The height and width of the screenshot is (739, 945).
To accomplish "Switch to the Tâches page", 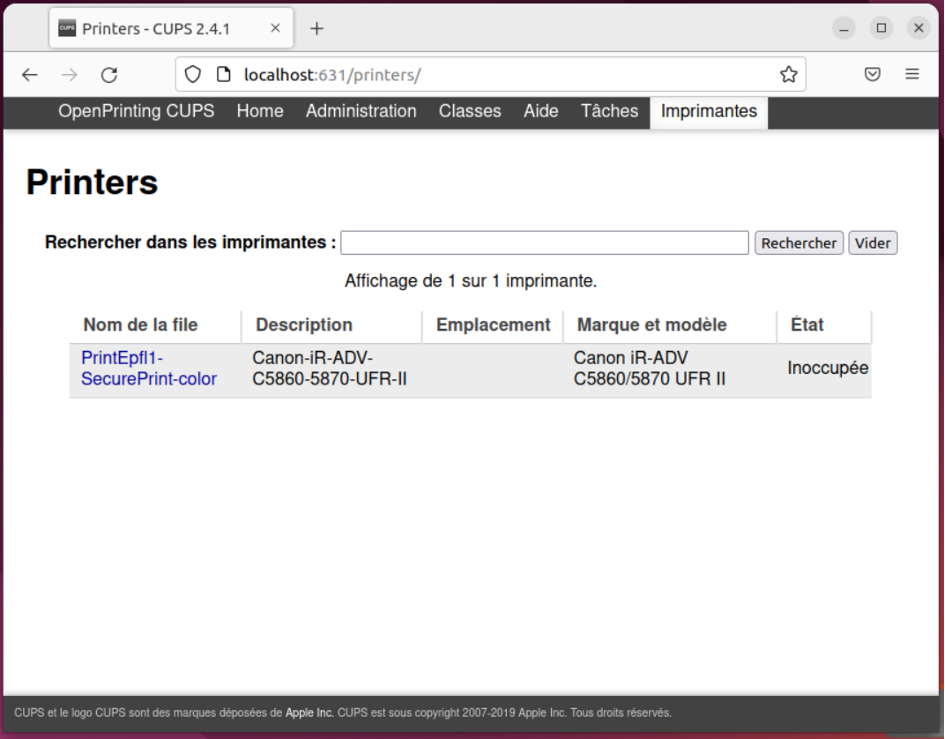I will click(x=609, y=111).
